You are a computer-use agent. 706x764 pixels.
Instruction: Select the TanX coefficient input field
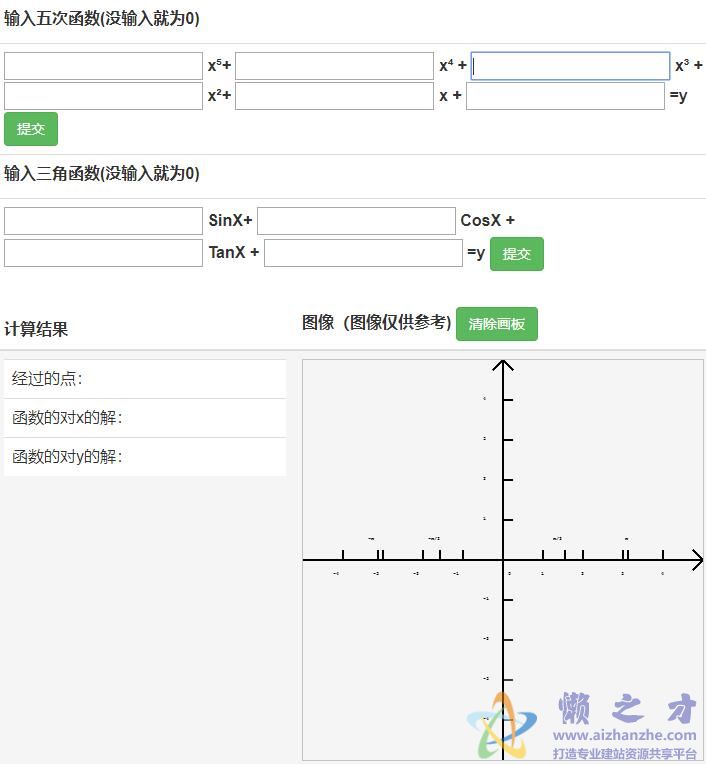click(x=103, y=253)
